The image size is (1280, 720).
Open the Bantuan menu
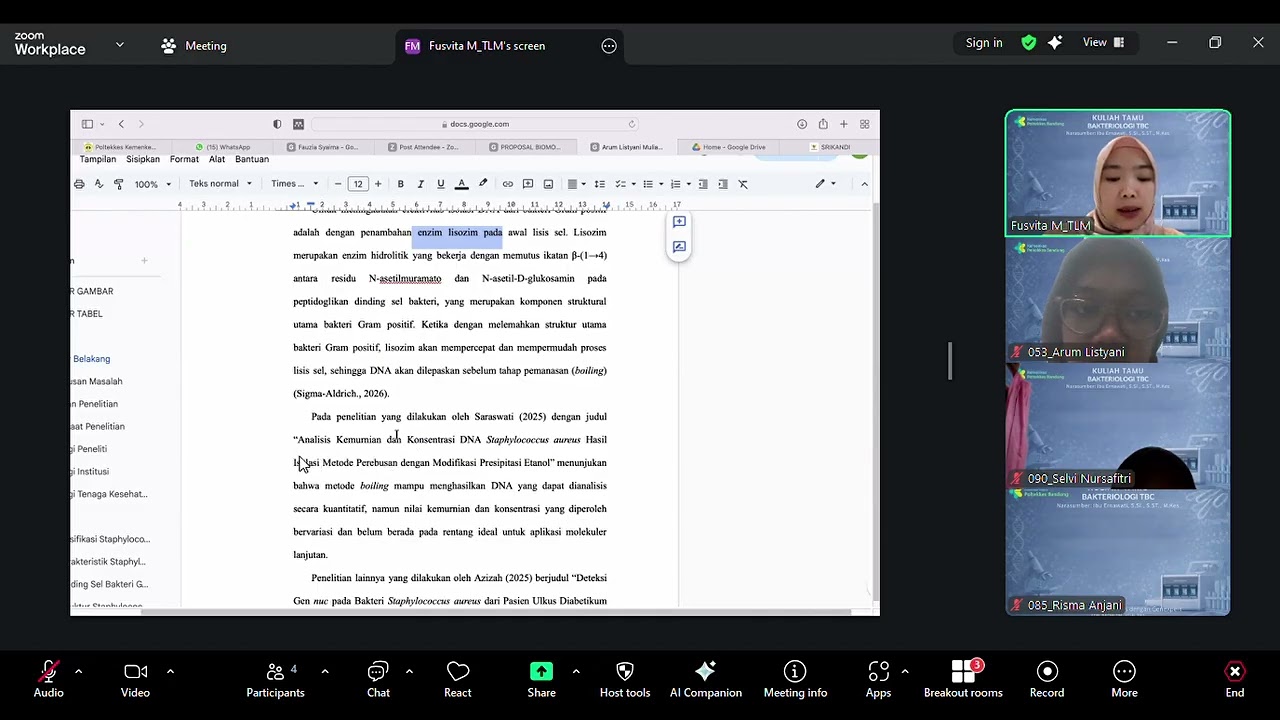252,159
